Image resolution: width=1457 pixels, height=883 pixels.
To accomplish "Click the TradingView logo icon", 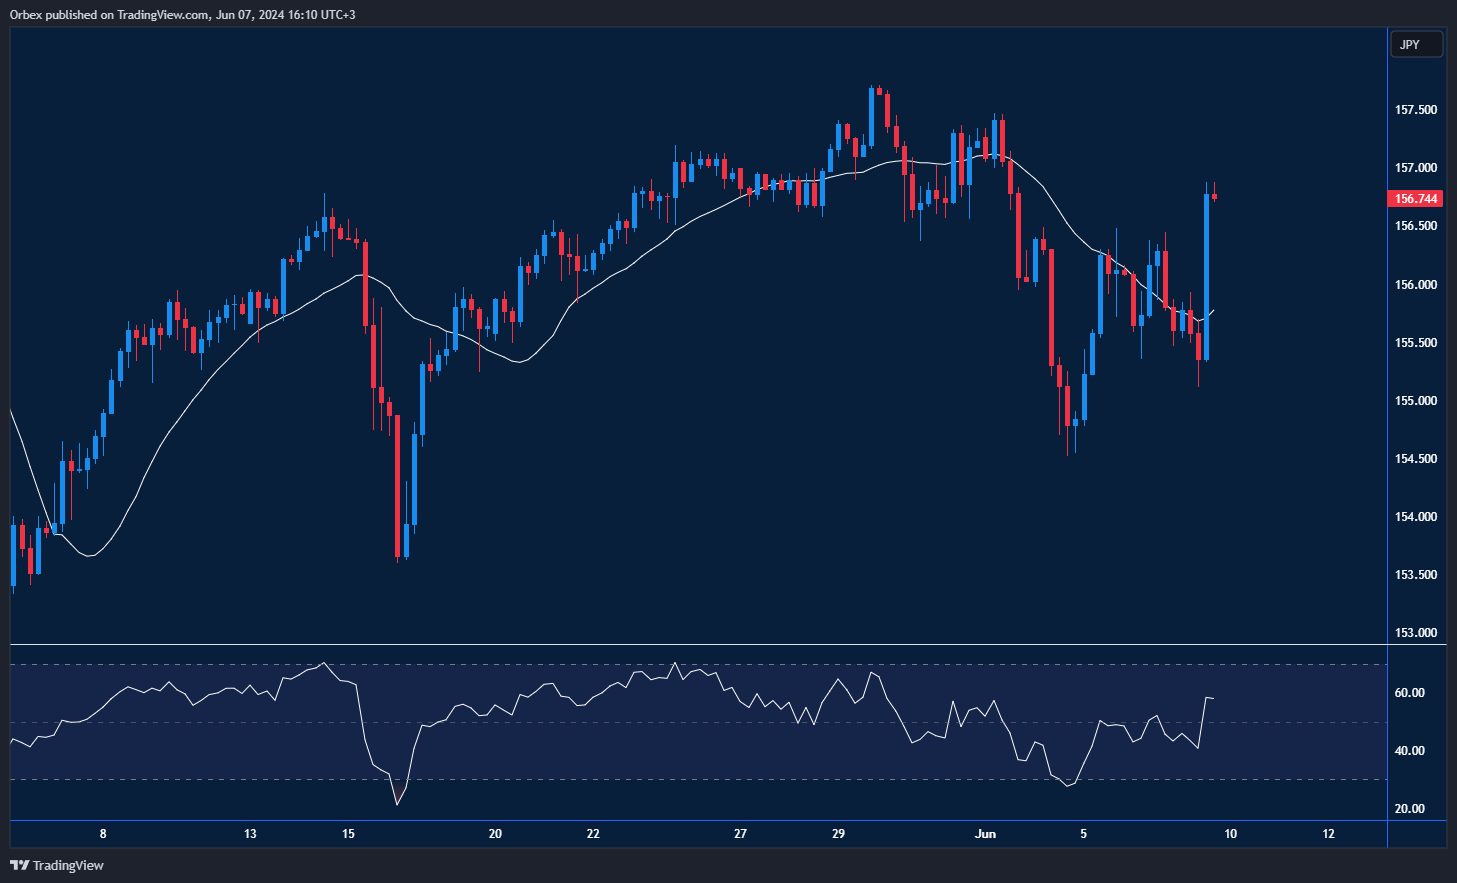I will pyautogui.click(x=19, y=865).
